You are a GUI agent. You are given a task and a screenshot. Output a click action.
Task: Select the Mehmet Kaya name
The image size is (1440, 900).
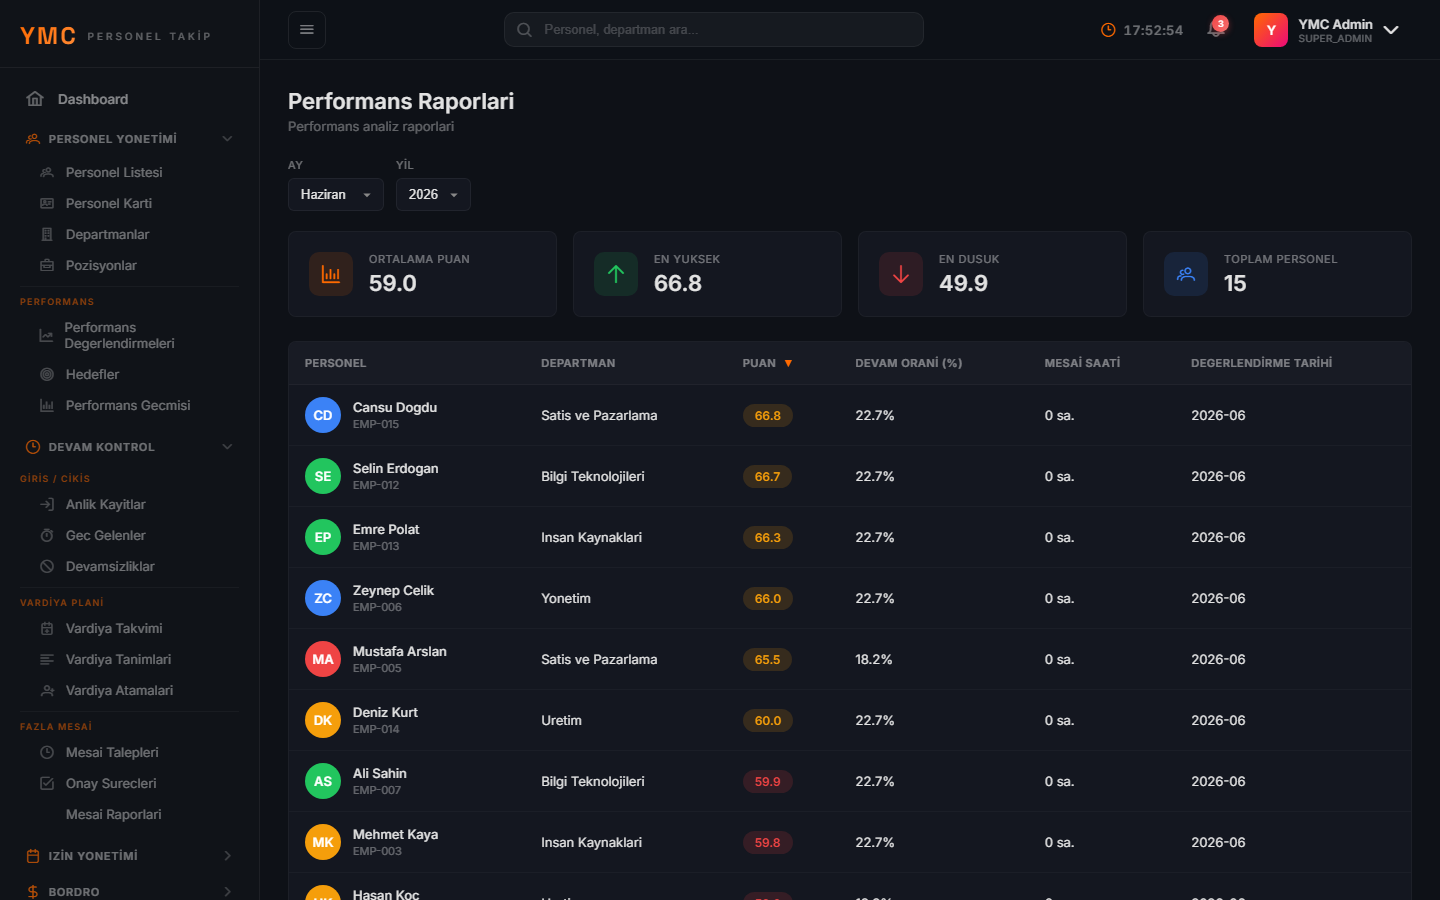(x=395, y=834)
